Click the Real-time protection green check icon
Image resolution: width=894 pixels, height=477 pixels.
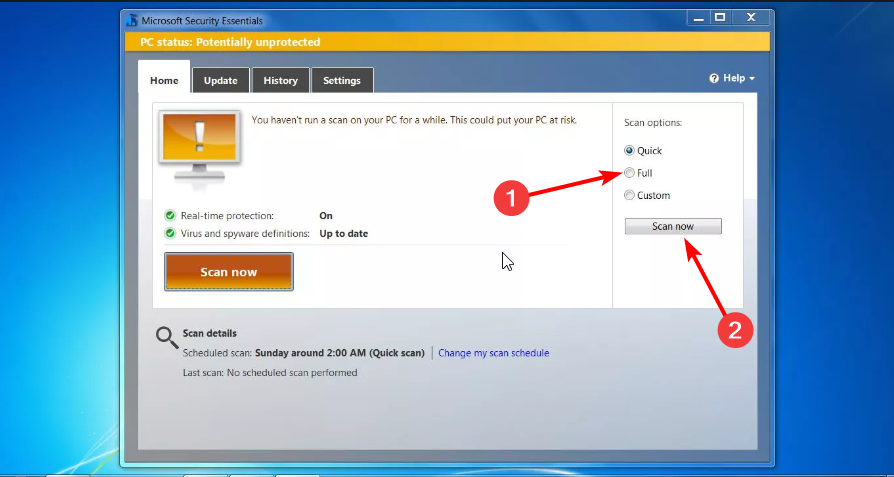[170, 215]
